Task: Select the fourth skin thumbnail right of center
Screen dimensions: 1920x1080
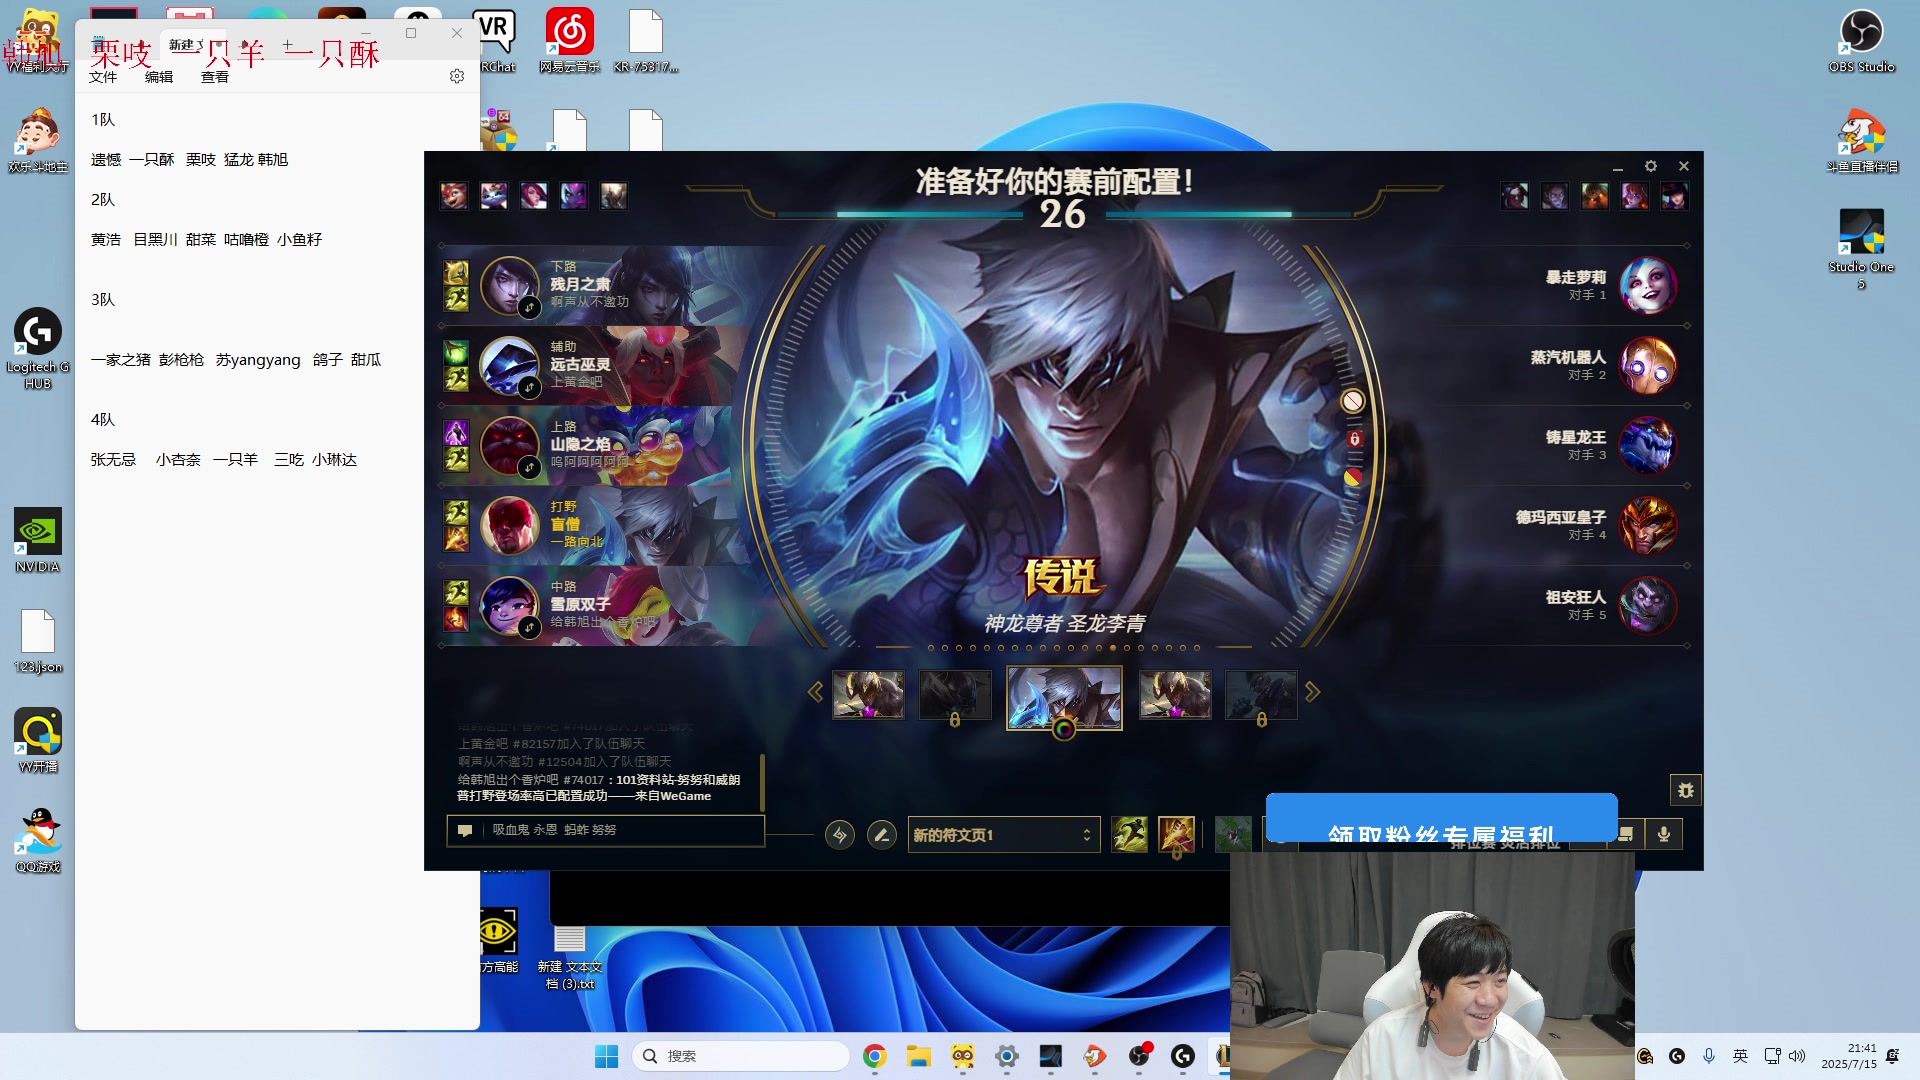Action: [x=1175, y=695]
